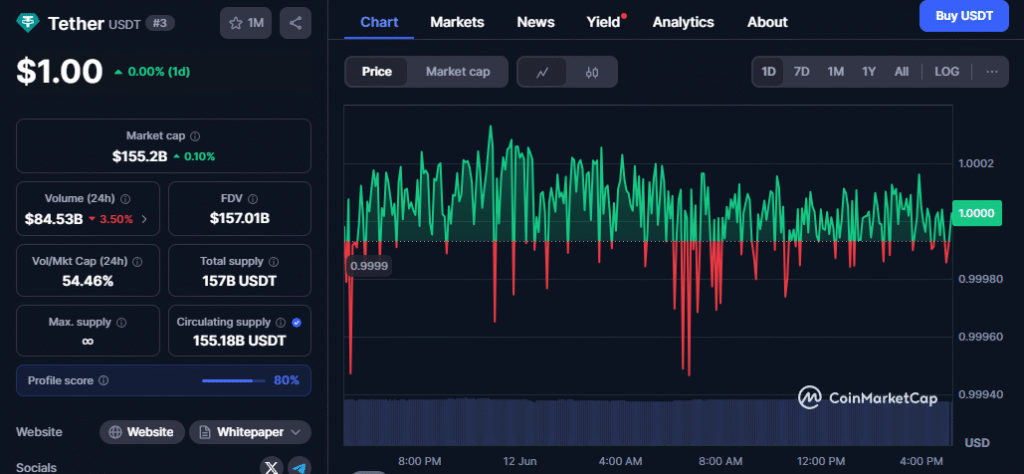This screenshot has height=474, width=1024.
Task: Expand the Whitepaper dropdown
Action: tap(250, 432)
